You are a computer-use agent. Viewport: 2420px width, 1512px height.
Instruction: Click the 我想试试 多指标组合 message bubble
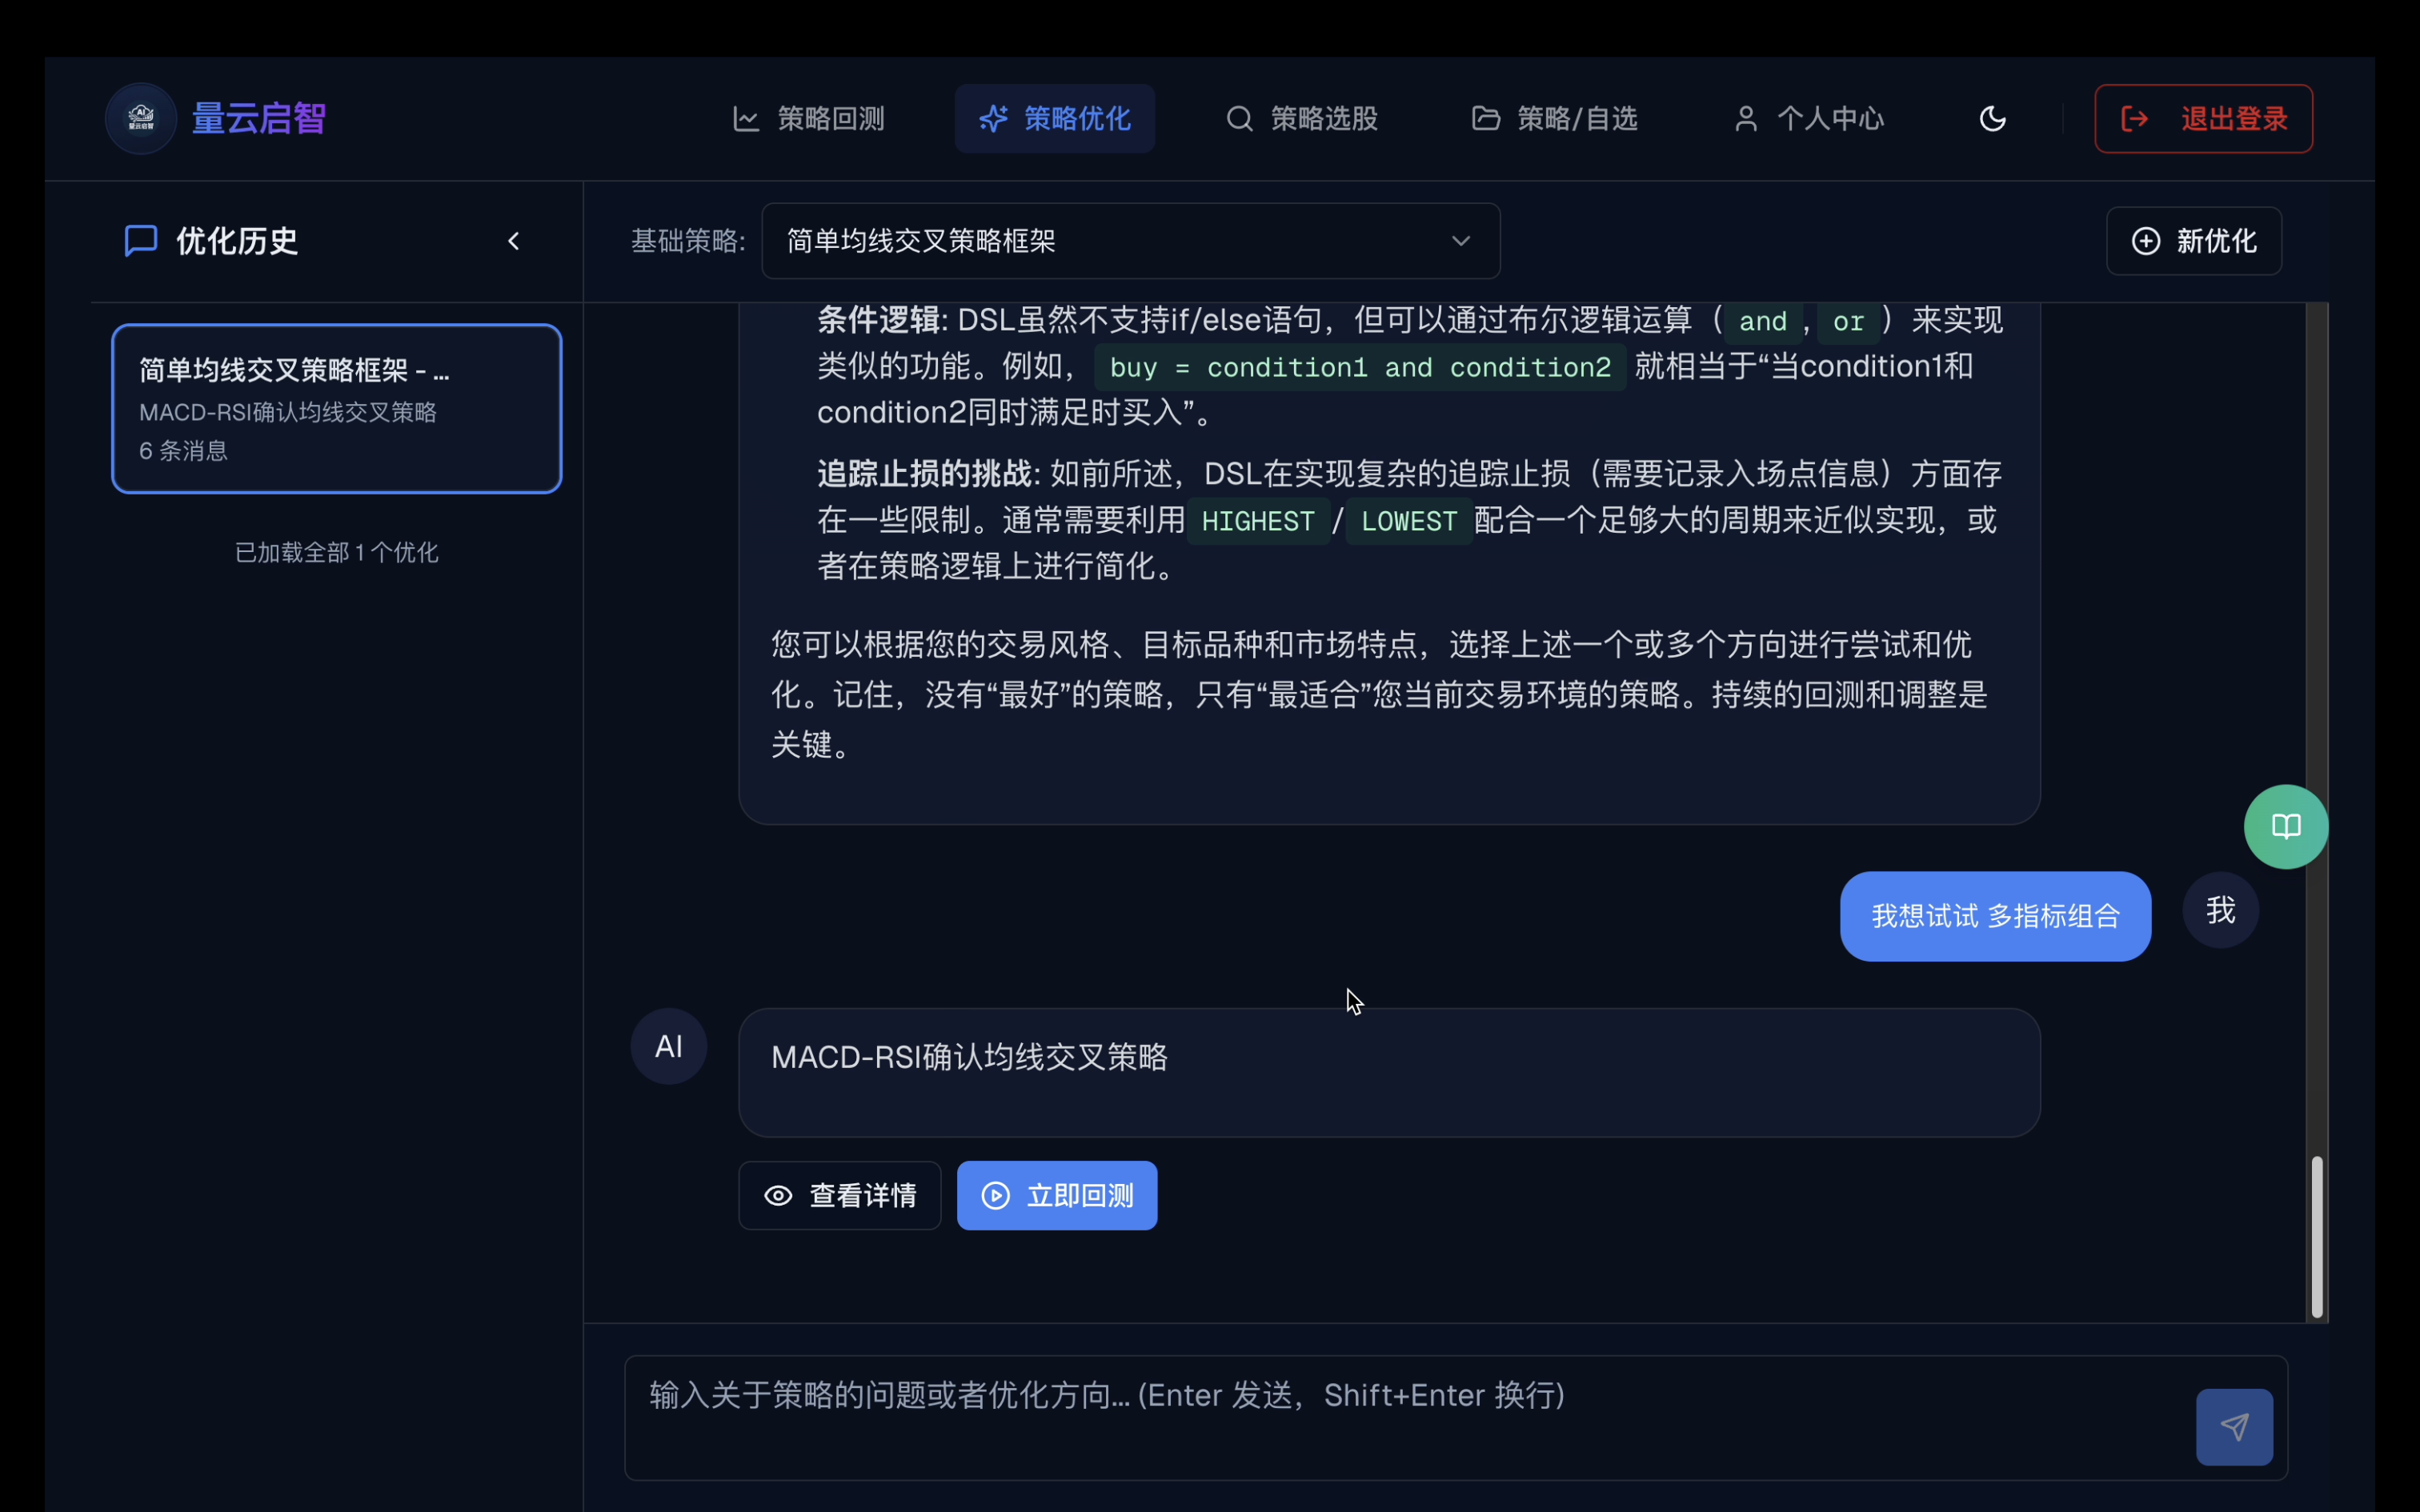[1995, 916]
